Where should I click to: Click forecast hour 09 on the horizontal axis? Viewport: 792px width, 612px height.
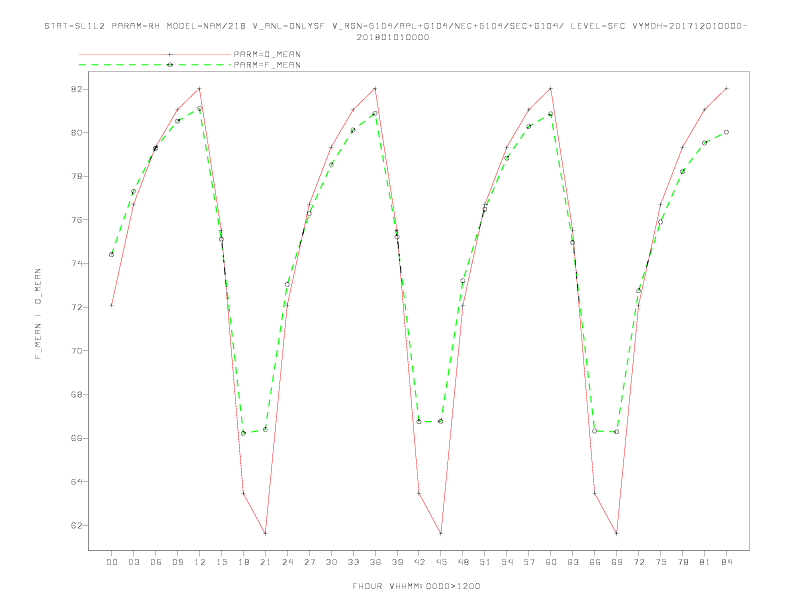pos(177,562)
